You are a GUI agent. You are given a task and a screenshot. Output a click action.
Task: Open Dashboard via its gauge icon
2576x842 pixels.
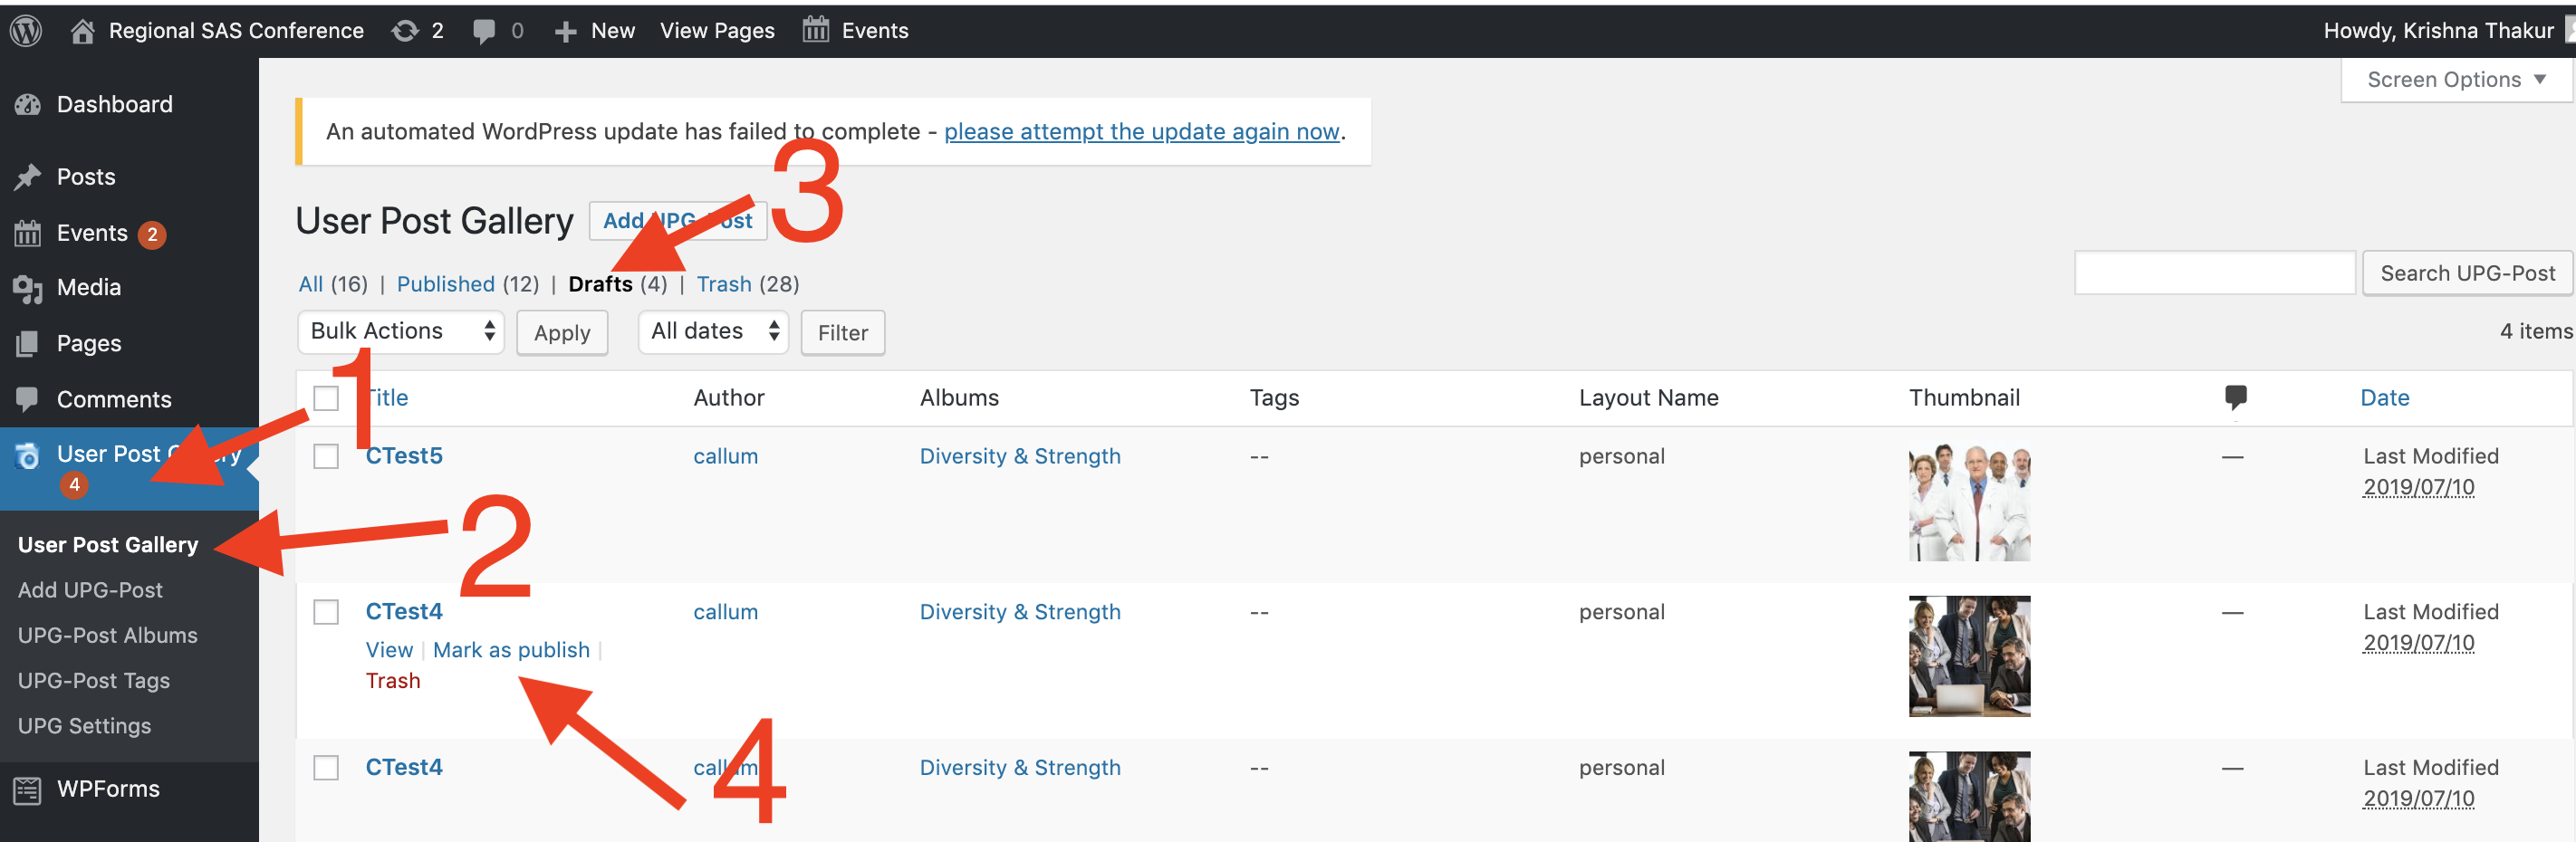click(28, 105)
